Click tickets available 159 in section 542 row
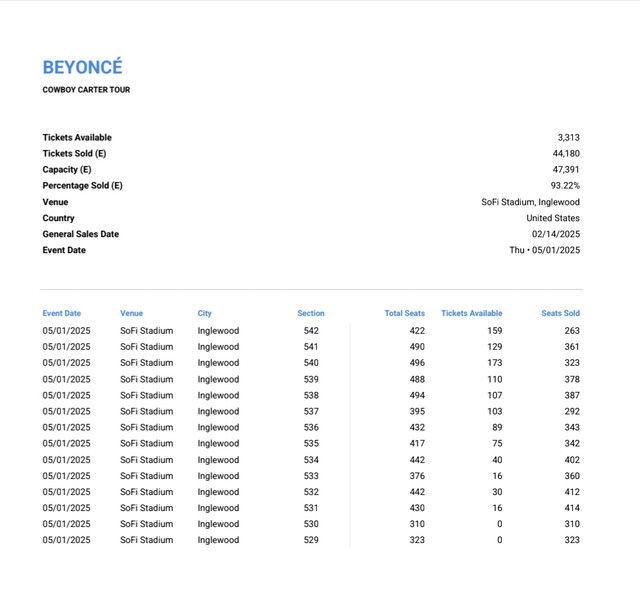Viewport: 640px width, 606px height. (495, 331)
